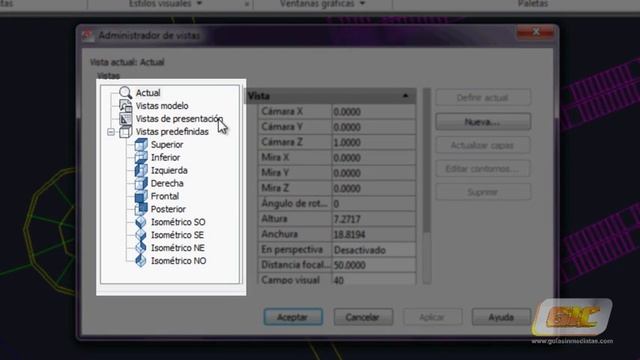Screen dimensions: 640x360
Task: Click the Isométrico SE icon
Action: coord(141,235)
